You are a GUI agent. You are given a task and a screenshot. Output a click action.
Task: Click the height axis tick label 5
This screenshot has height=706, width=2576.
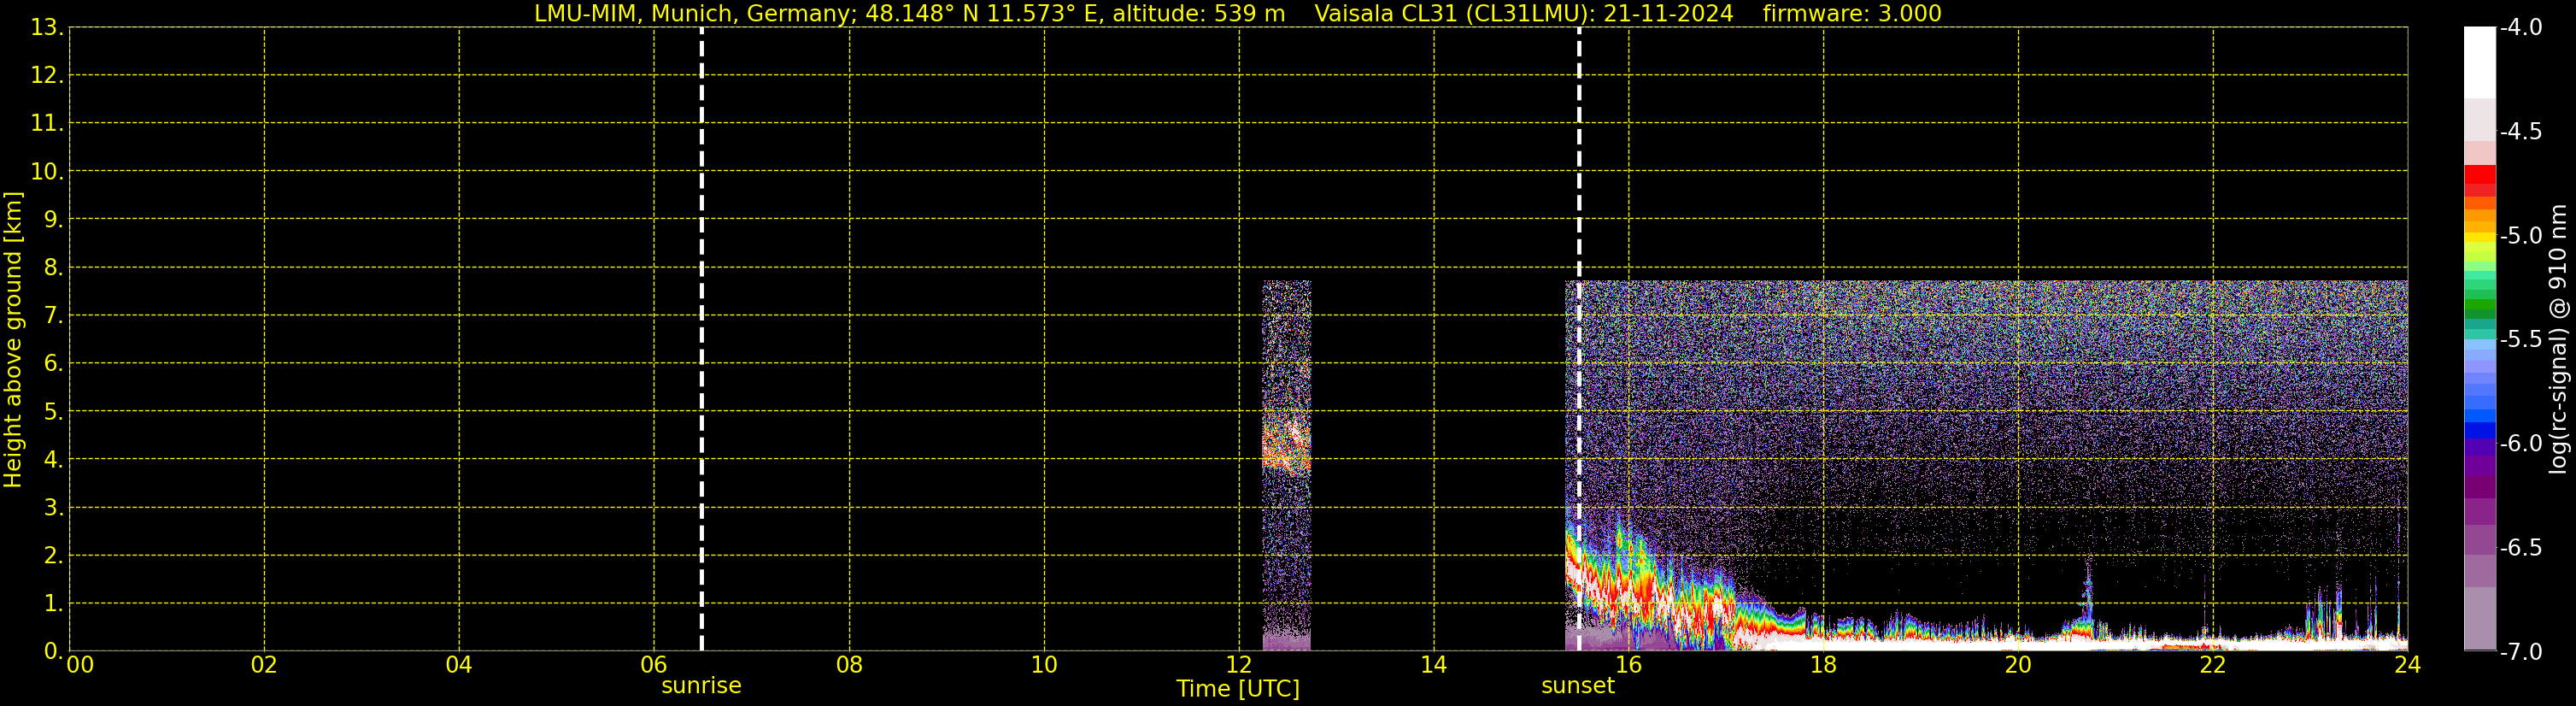53,412
